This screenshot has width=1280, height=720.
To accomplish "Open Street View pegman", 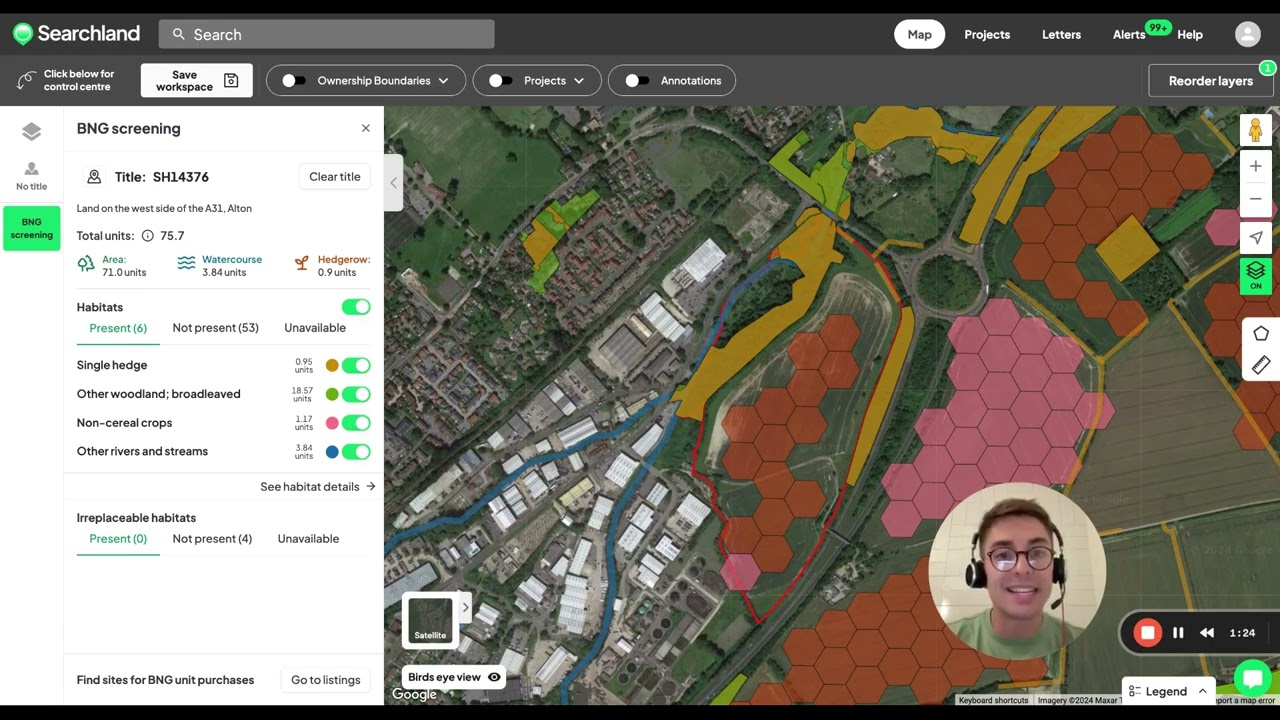I will coord(1256,130).
